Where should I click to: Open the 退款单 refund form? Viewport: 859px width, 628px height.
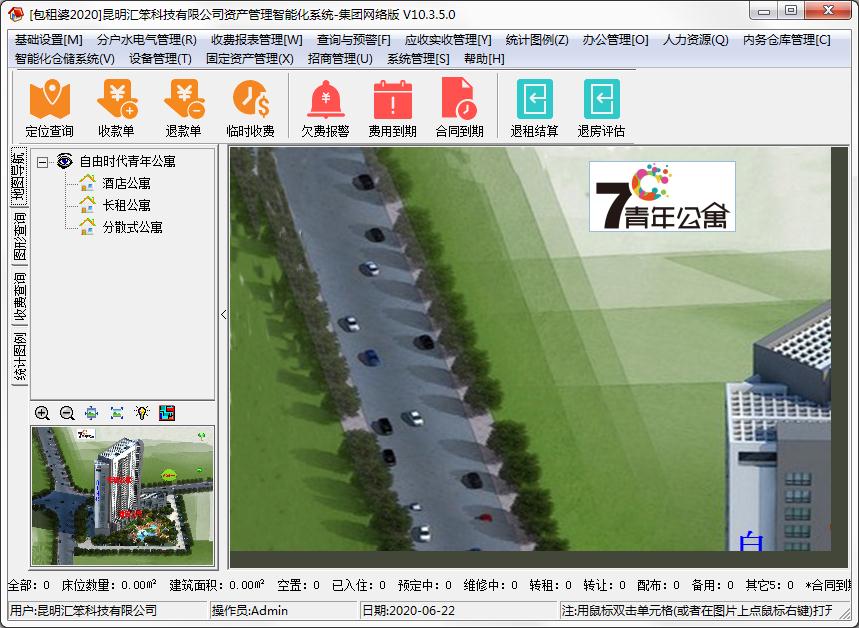point(183,108)
